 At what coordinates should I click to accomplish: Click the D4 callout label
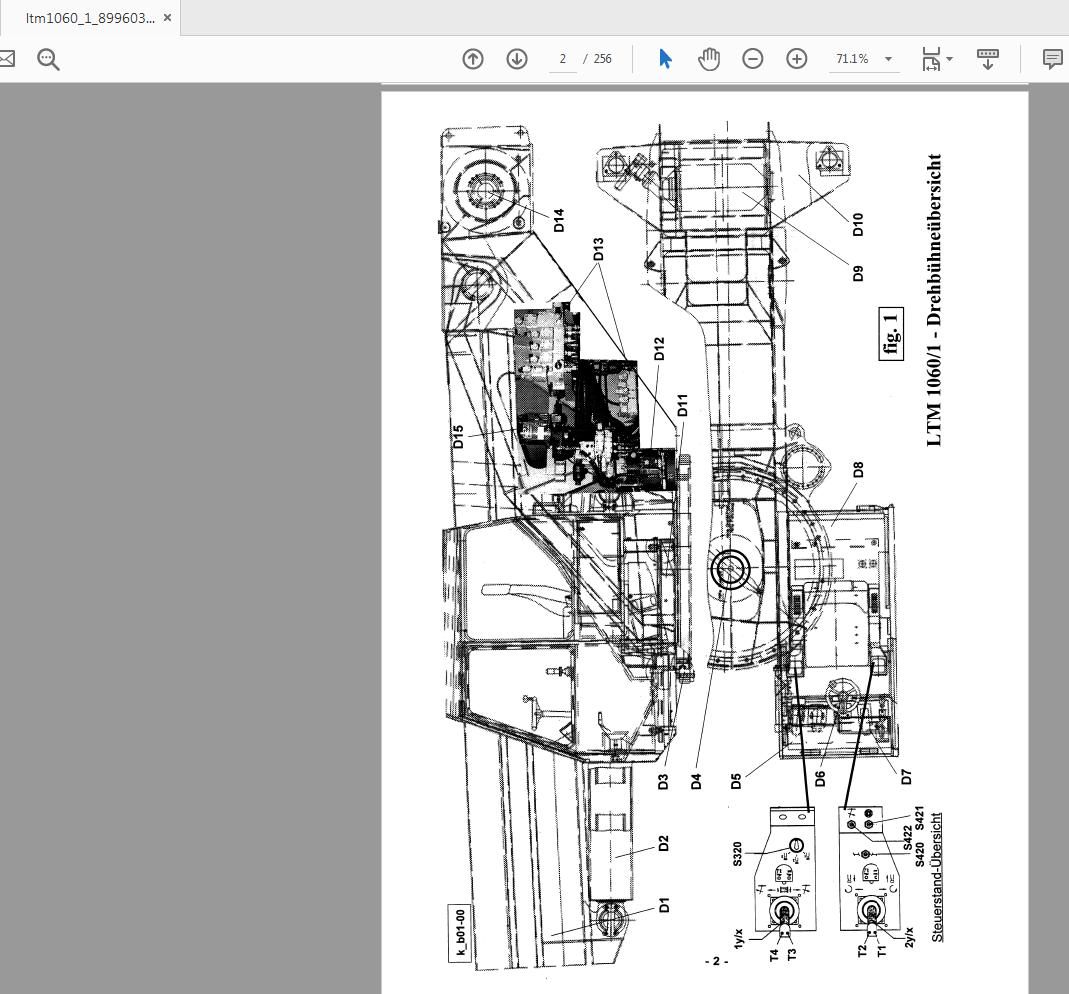coord(696,781)
